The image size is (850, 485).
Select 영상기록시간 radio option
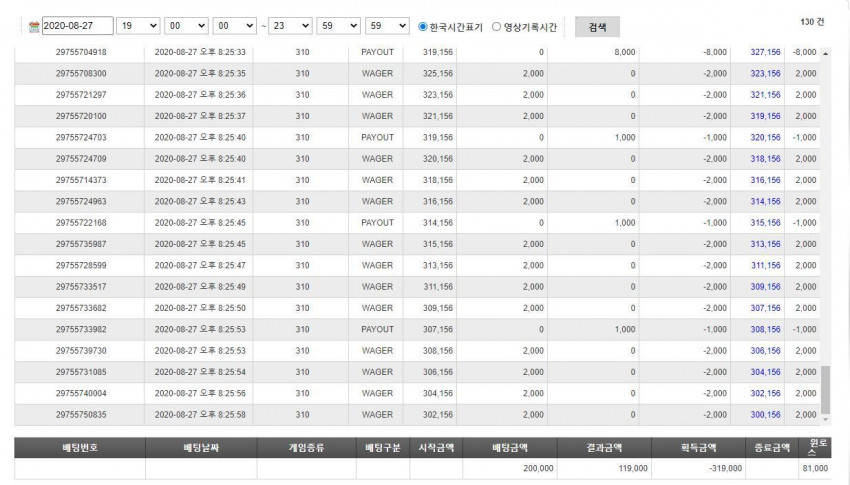(496, 26)
